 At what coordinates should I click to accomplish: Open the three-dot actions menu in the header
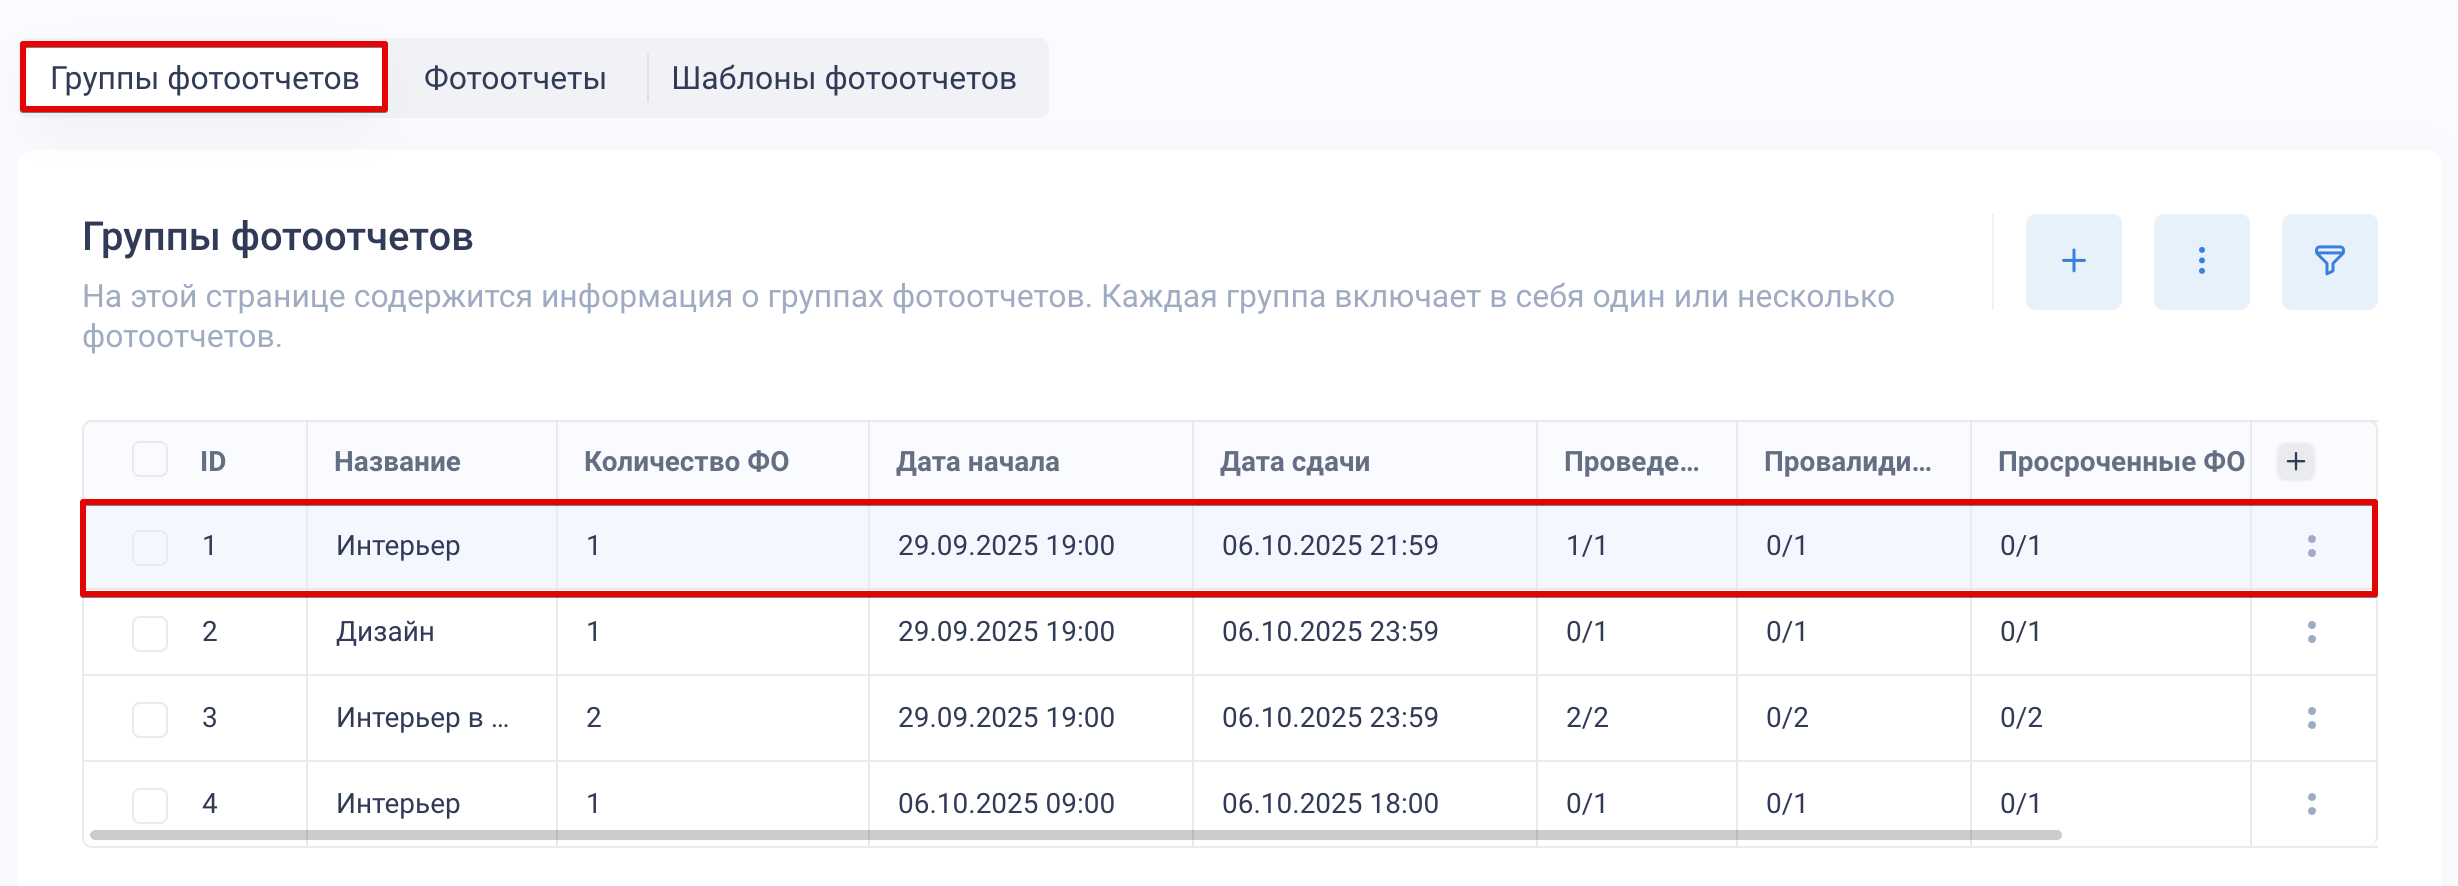point(2201,261)
